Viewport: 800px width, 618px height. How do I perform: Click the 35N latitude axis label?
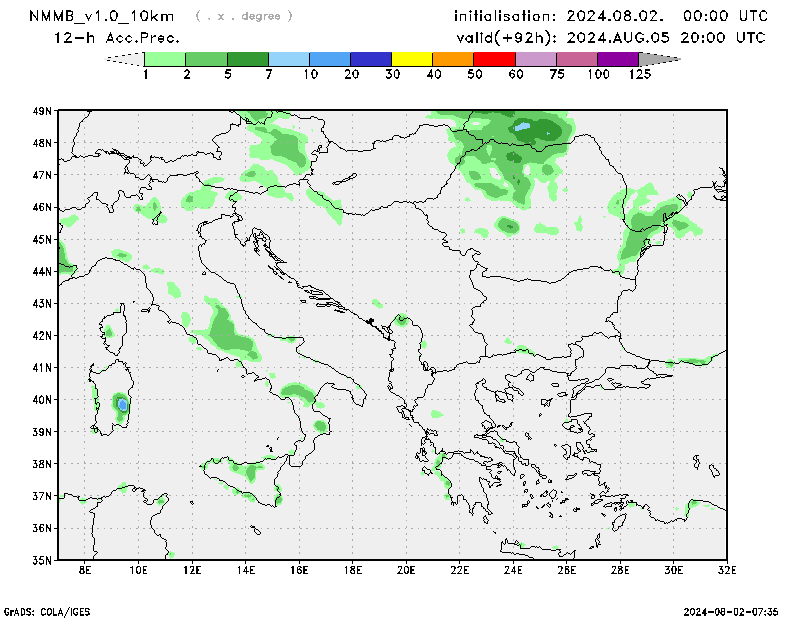point(43,560)
